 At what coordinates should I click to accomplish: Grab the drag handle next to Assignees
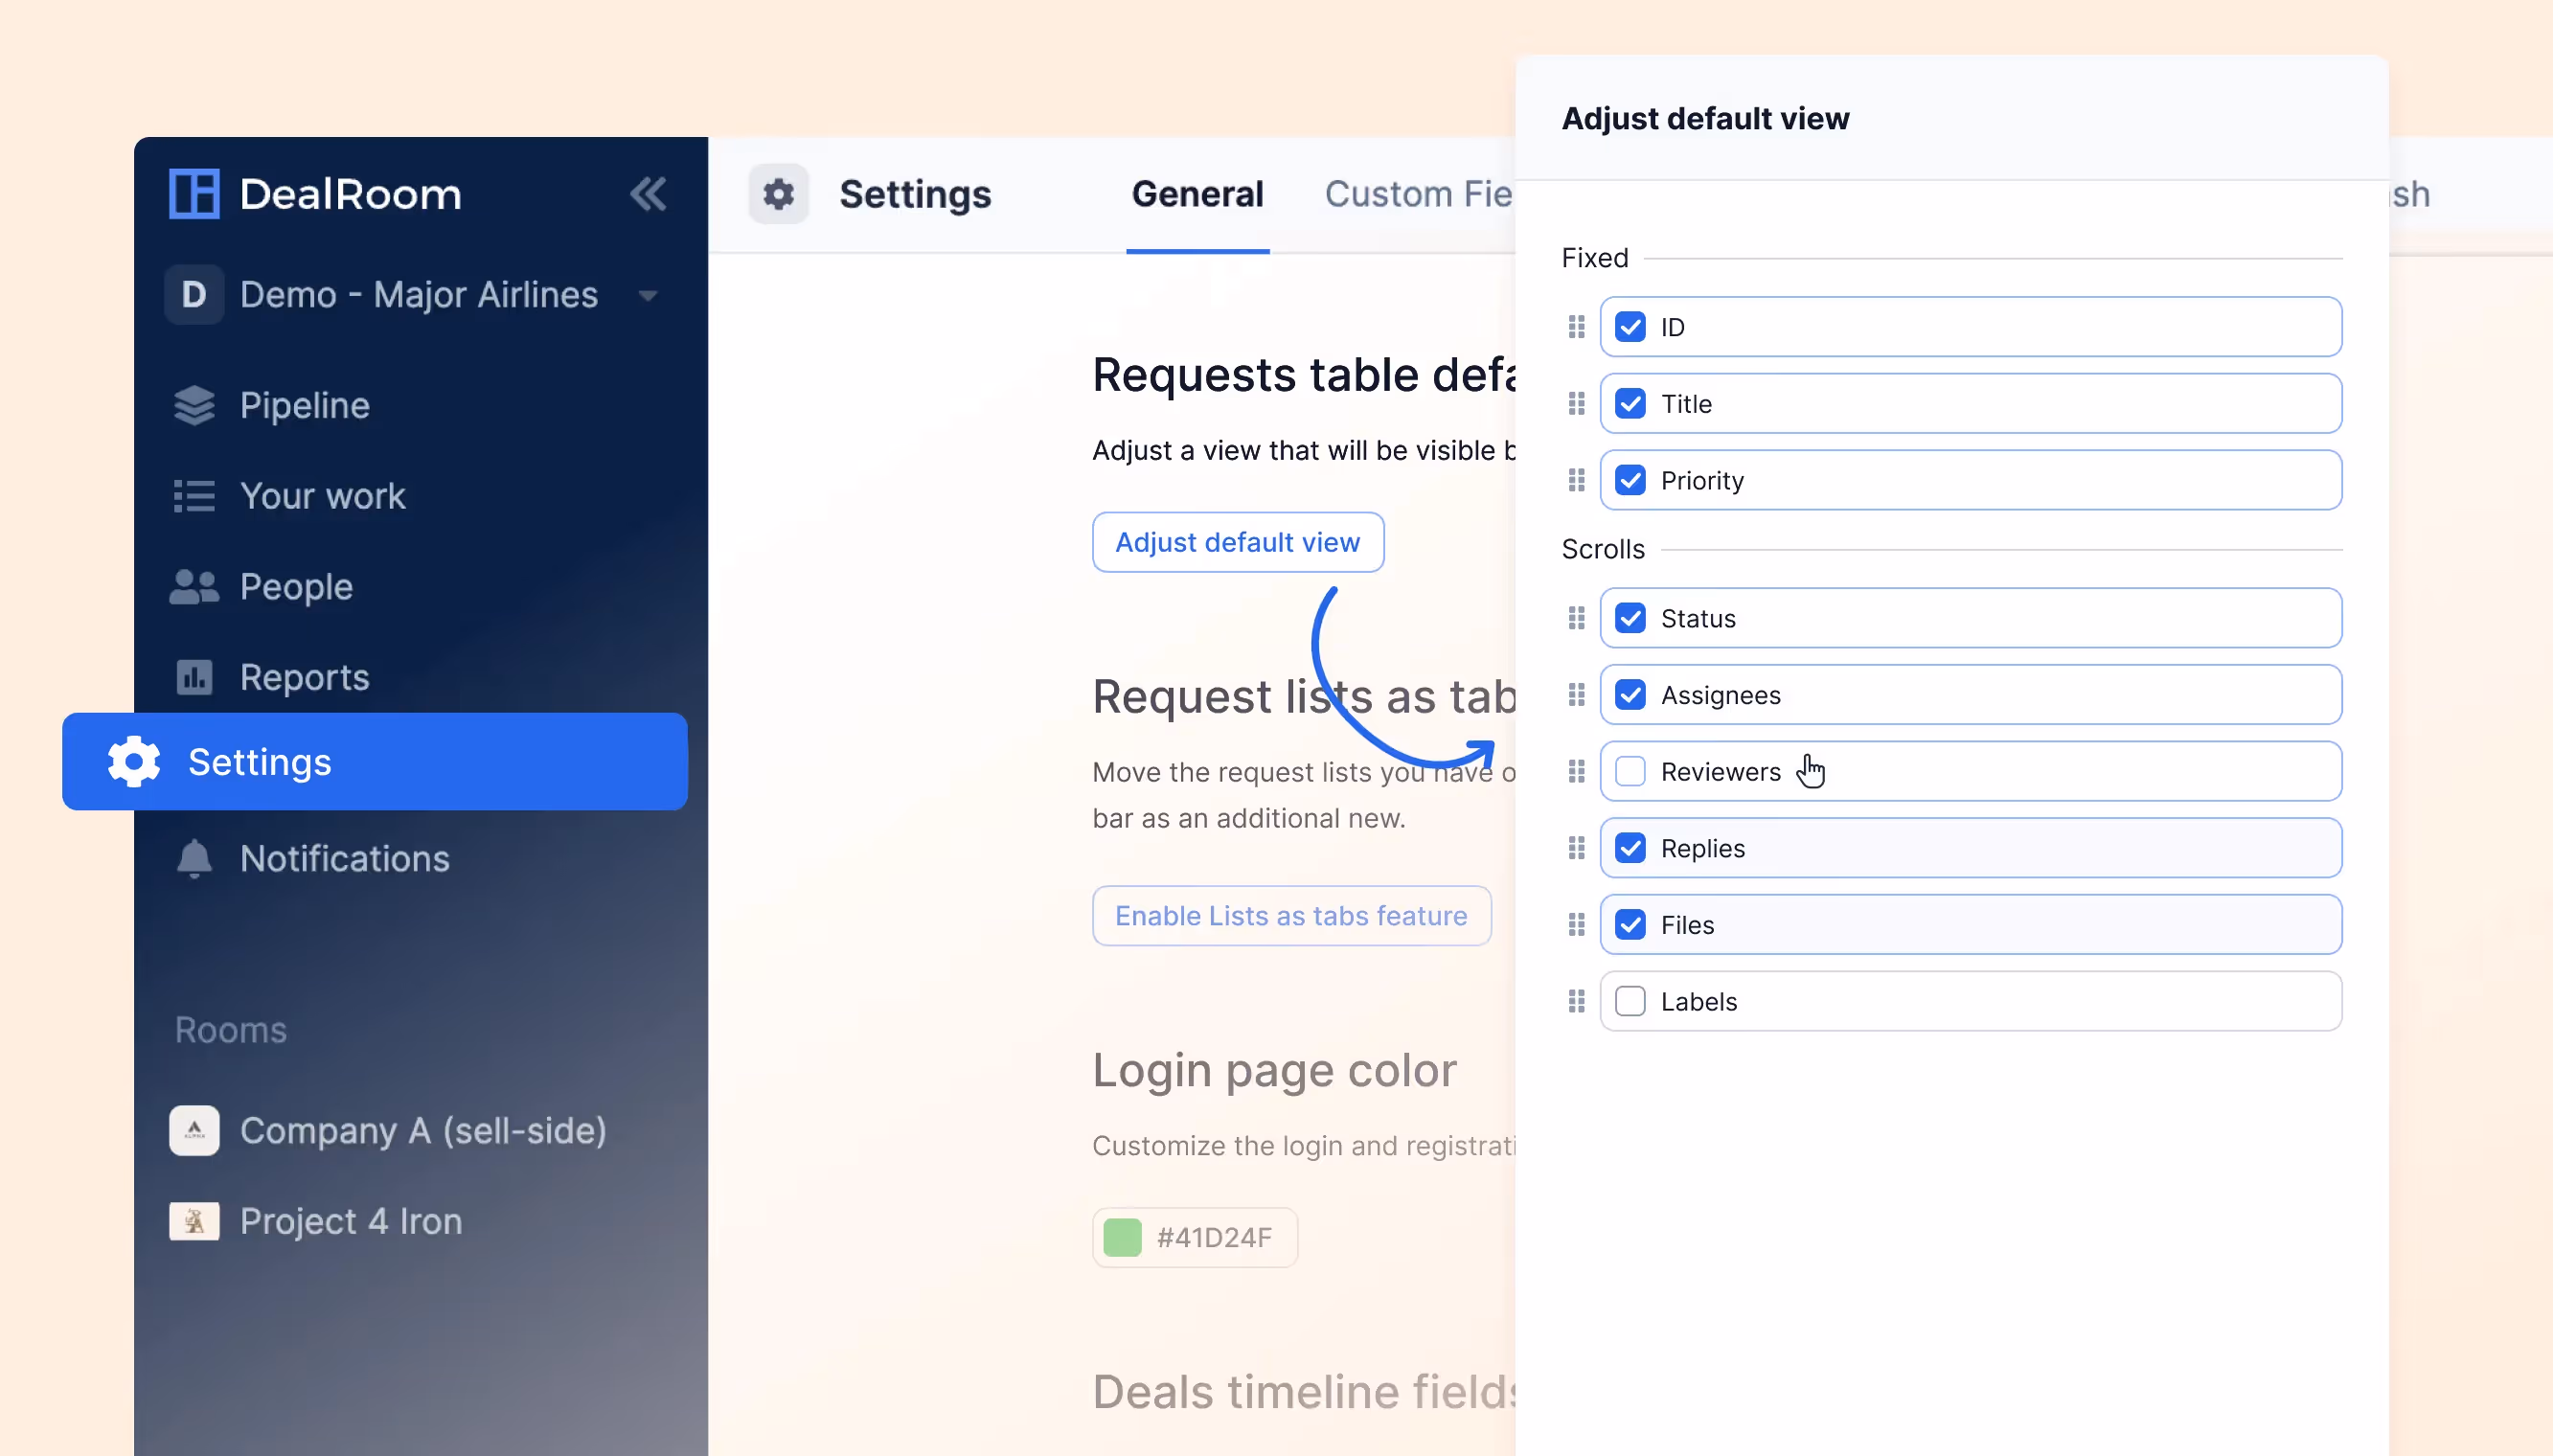tap(1576, 694)
